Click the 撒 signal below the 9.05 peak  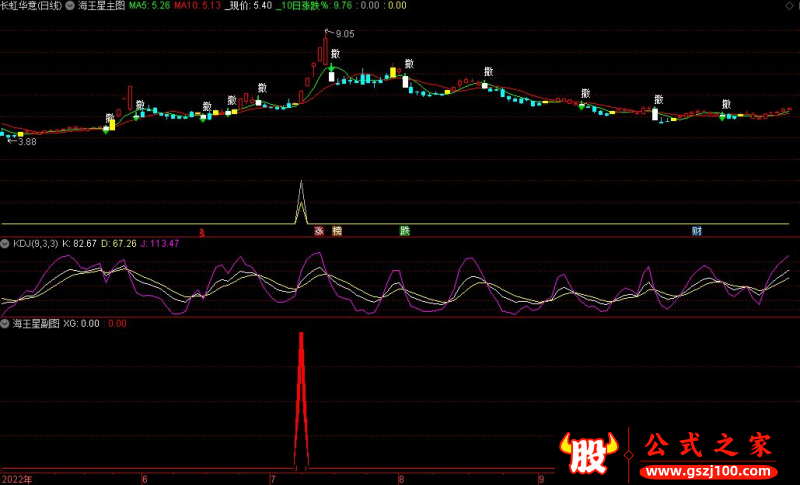[336, 53]
